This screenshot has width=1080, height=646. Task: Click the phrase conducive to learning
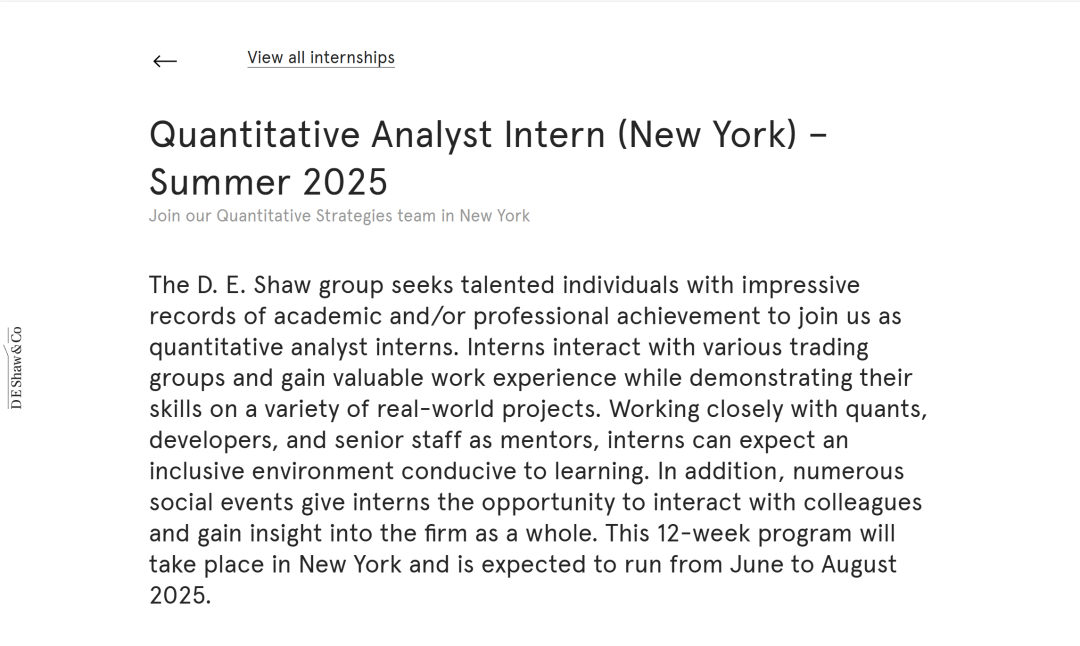pos(523,471)
